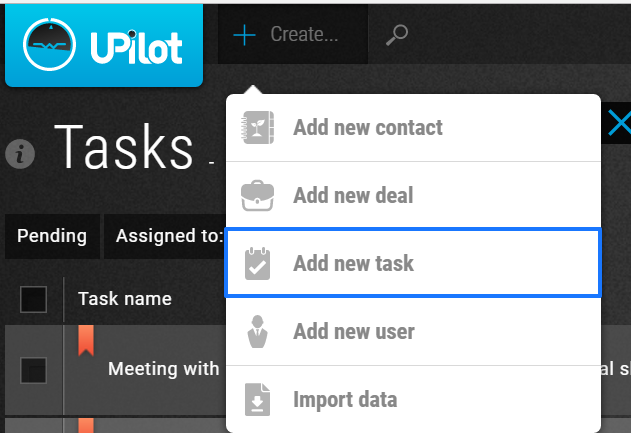This screenshot has width=631, height=433.
Task: Open the search magnifier icon
Action: point(397,35)
